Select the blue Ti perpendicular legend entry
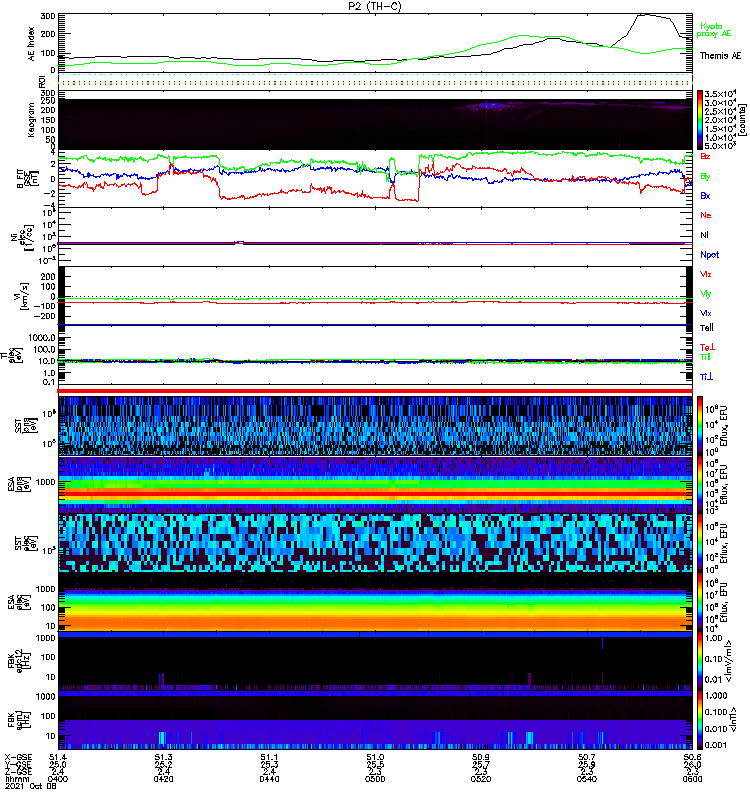This screenshot has width=750, height=800. pos(706,377)
